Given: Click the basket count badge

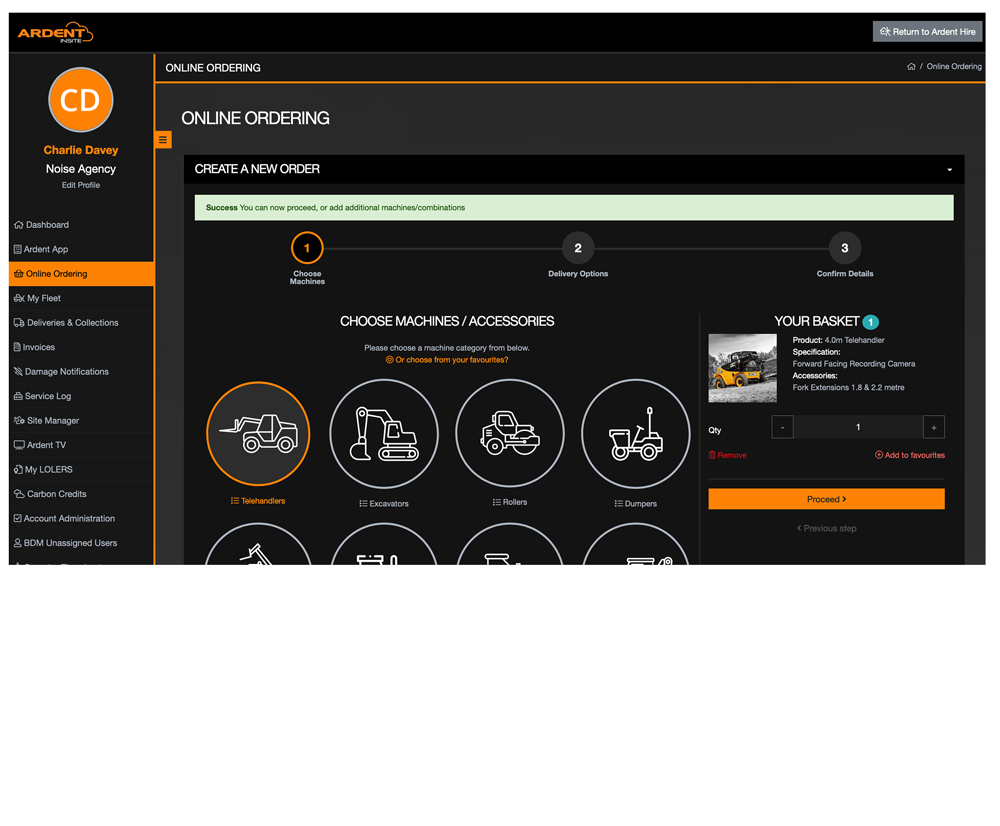Looking at the screenshot, I should click(x=871, y=322).
